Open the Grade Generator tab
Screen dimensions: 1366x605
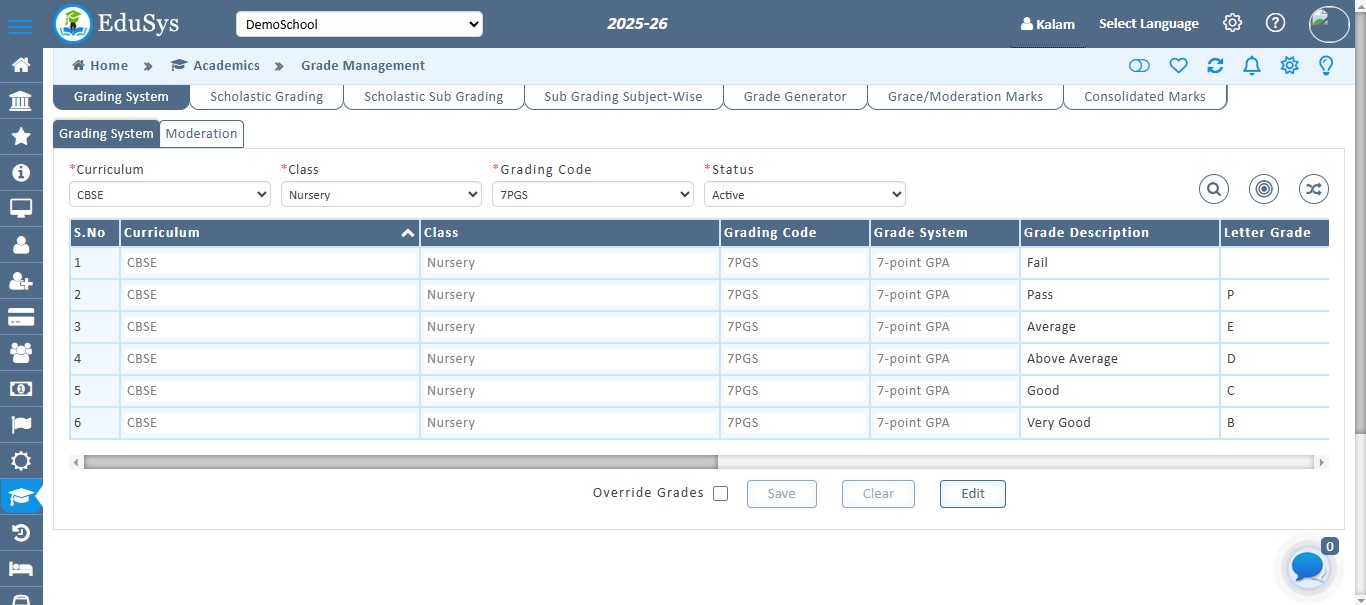pos(795,97)
